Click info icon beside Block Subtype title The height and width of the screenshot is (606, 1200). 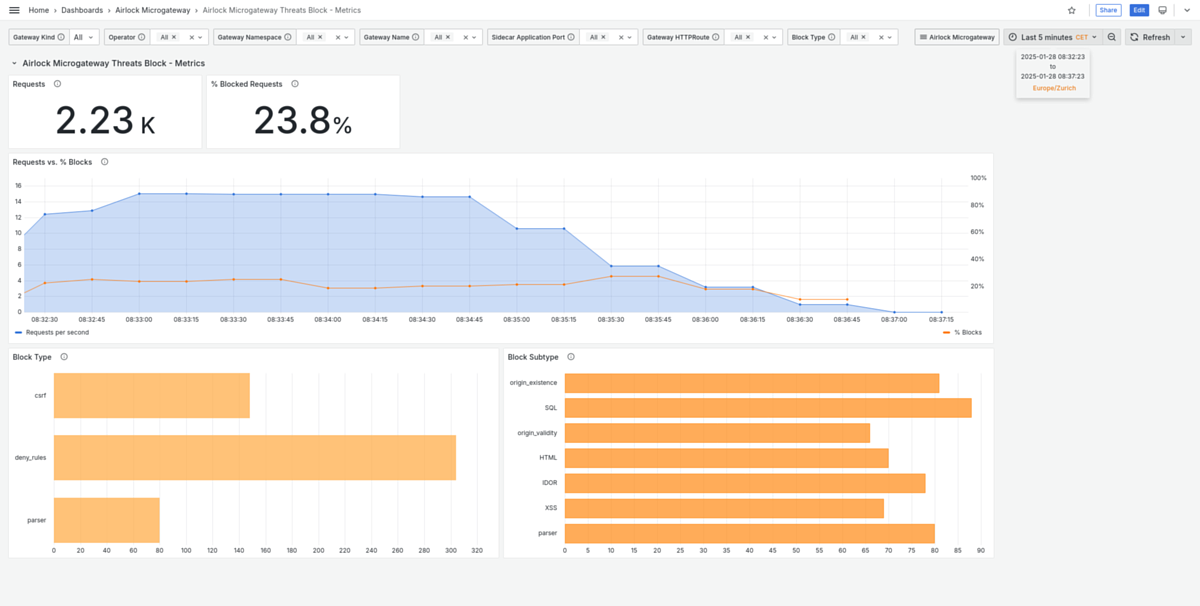click(571, 357)
